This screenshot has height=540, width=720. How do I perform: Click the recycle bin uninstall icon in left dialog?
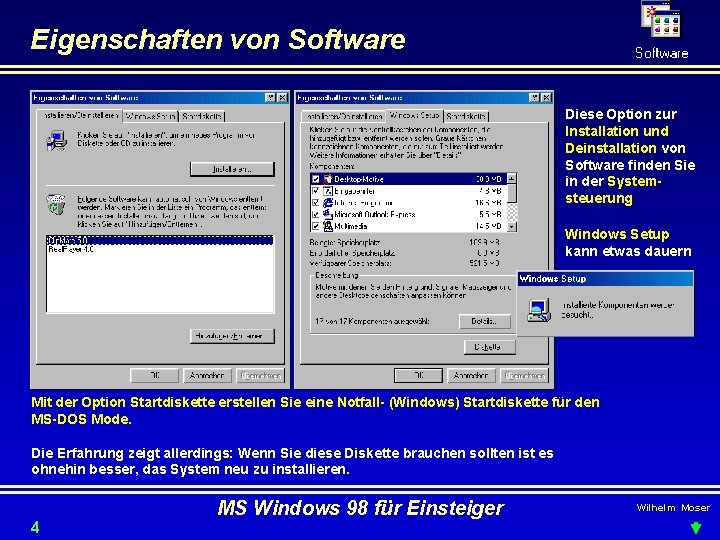(56, 204)
